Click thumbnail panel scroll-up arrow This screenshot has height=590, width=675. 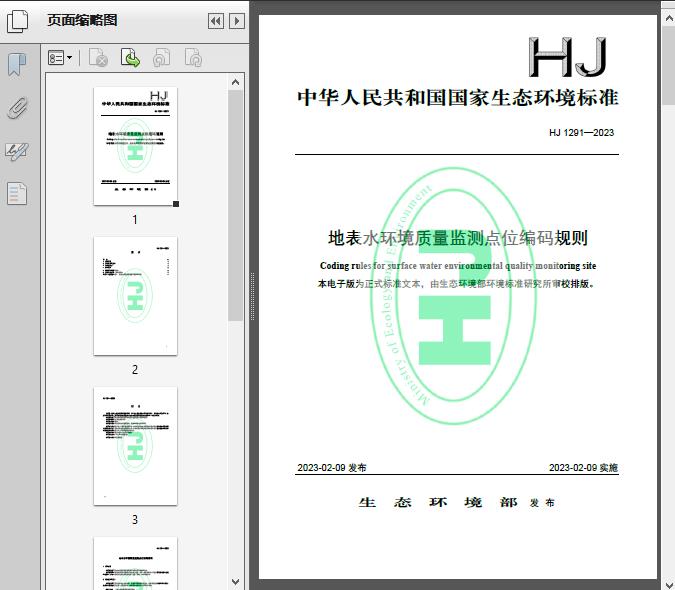point(235,82)
